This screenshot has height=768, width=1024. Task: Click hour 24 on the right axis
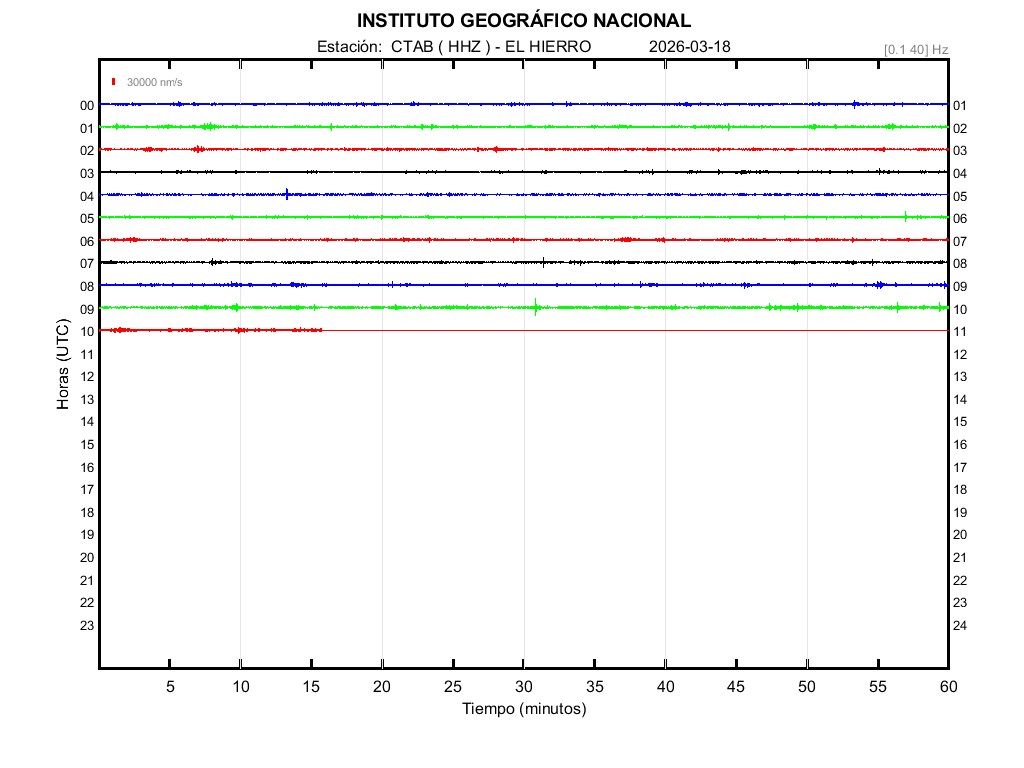[960, 626]
